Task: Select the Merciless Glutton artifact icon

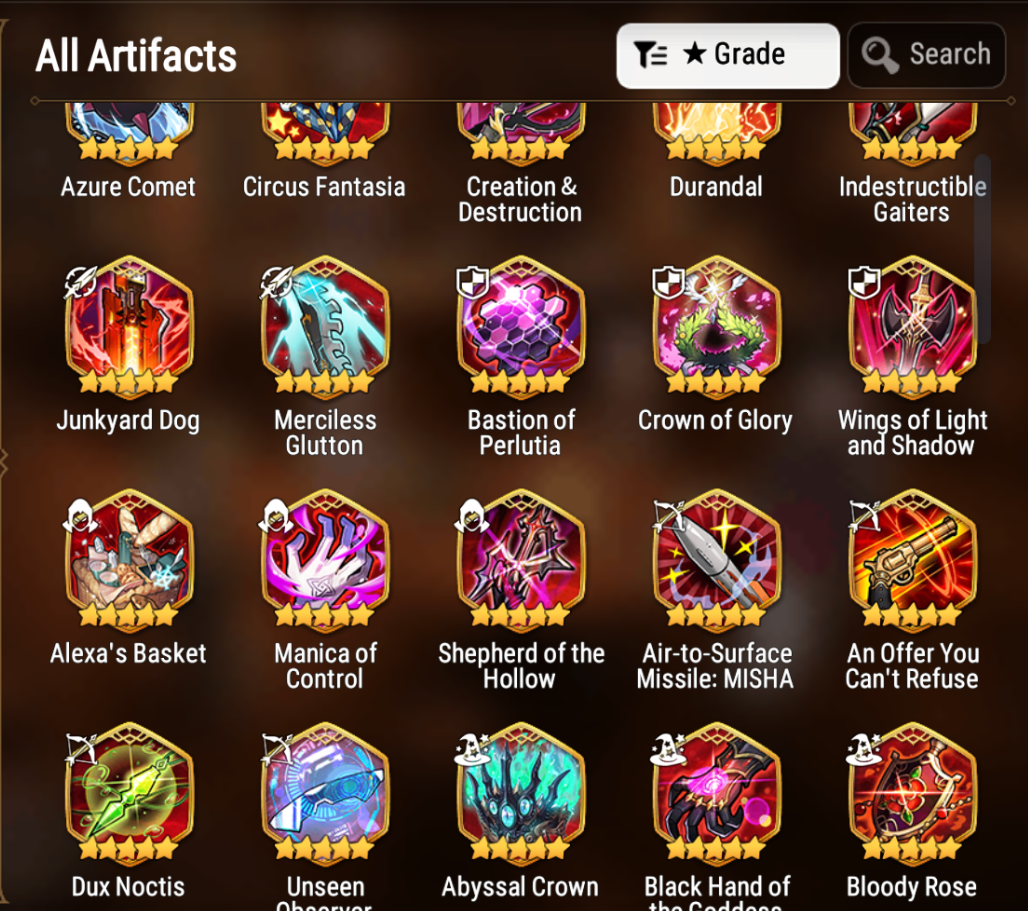Action: click(325, 327)
